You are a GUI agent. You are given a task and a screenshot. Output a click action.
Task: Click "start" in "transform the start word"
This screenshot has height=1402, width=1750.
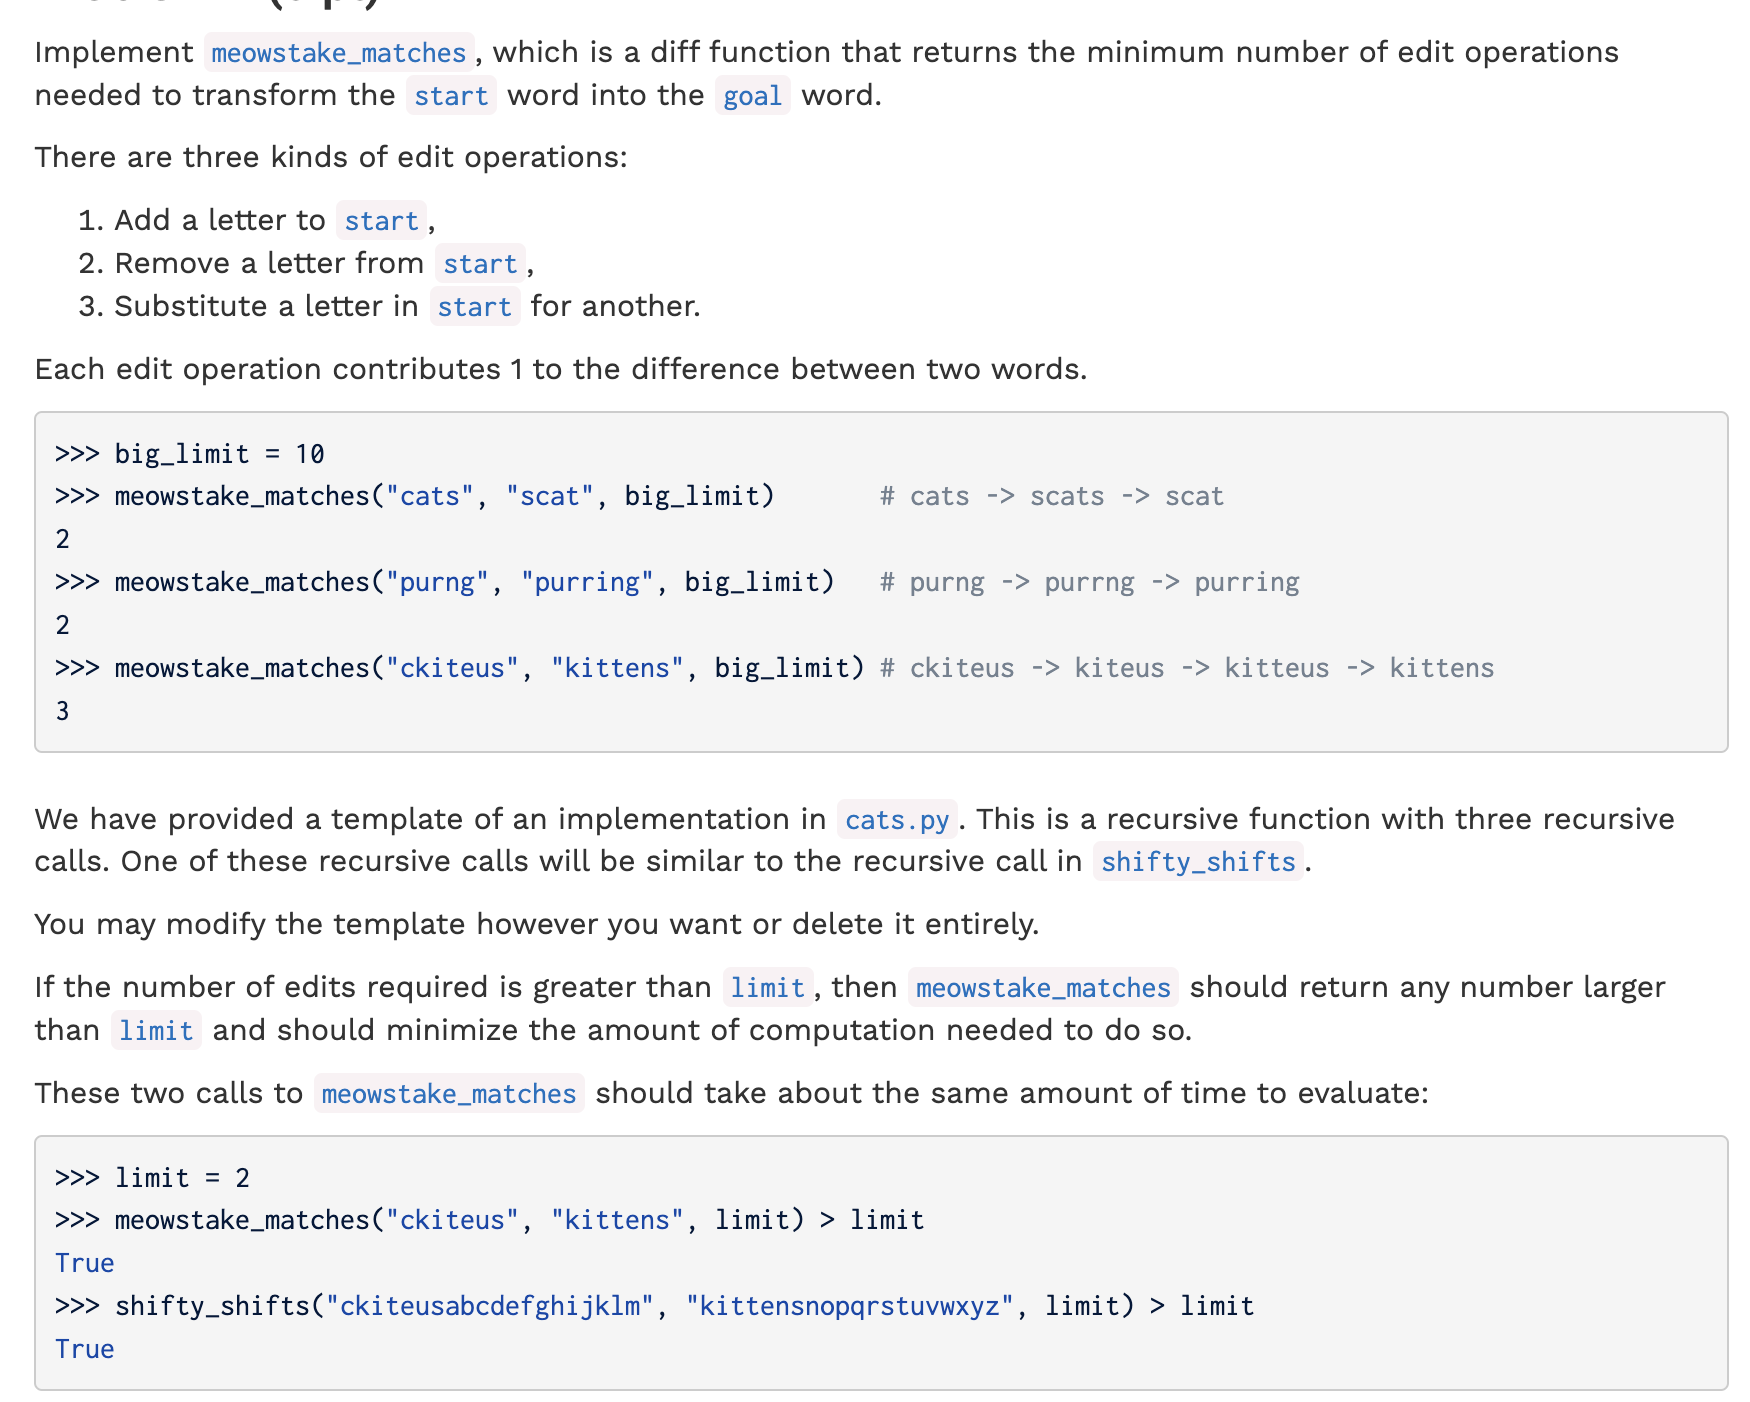pyautogui.click(x=451, y=96)
